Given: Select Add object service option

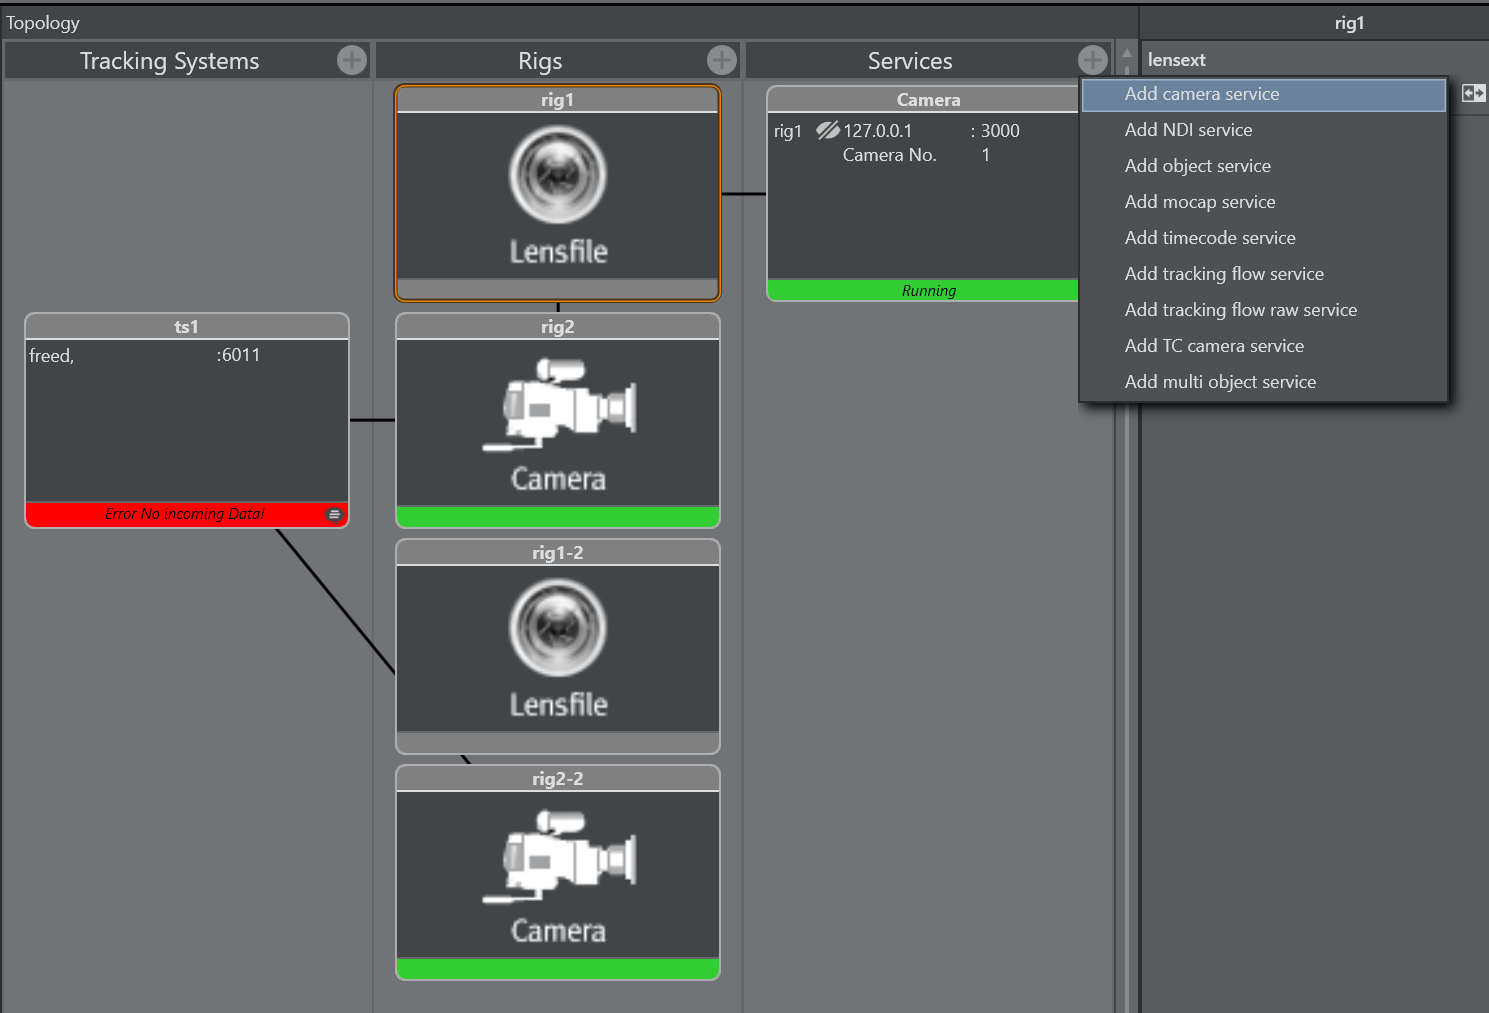Looking at the screenshot, I should (1197, 166).
